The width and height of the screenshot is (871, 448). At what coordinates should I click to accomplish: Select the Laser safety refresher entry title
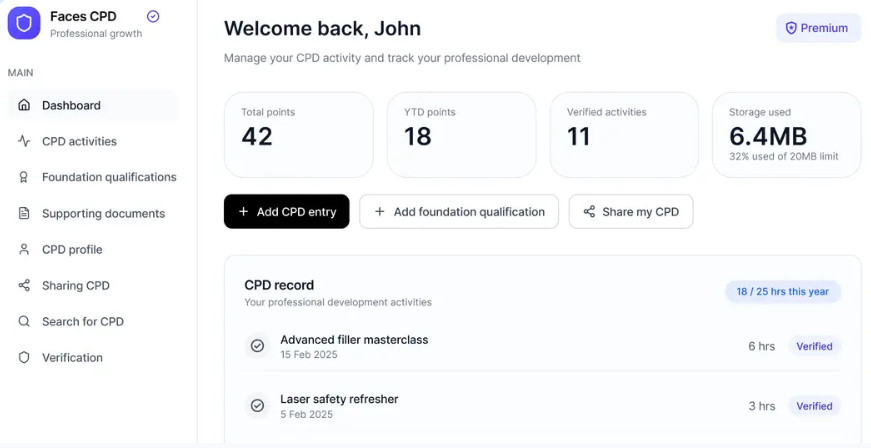tap(339, 399)
